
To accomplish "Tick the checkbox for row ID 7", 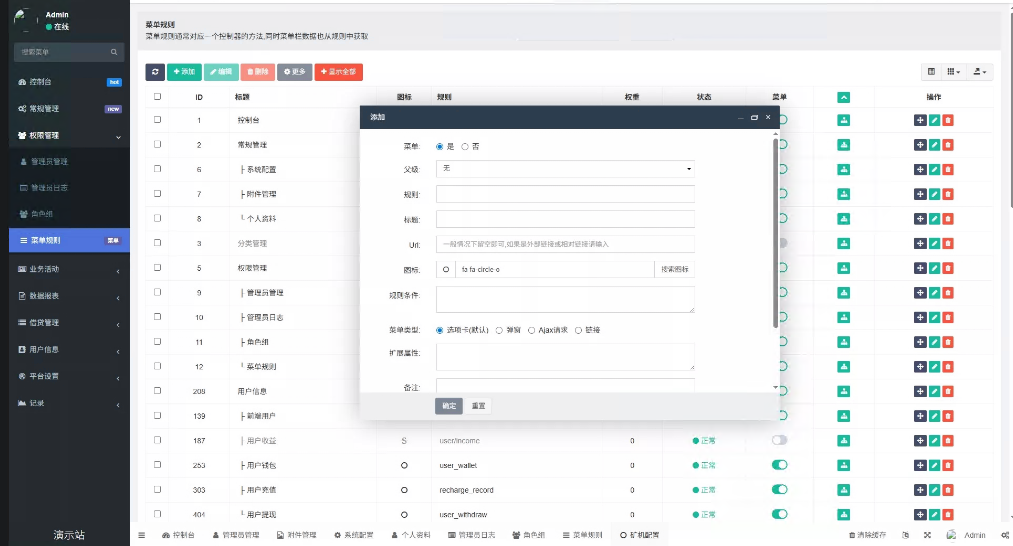I will click(x=157, y=194).
